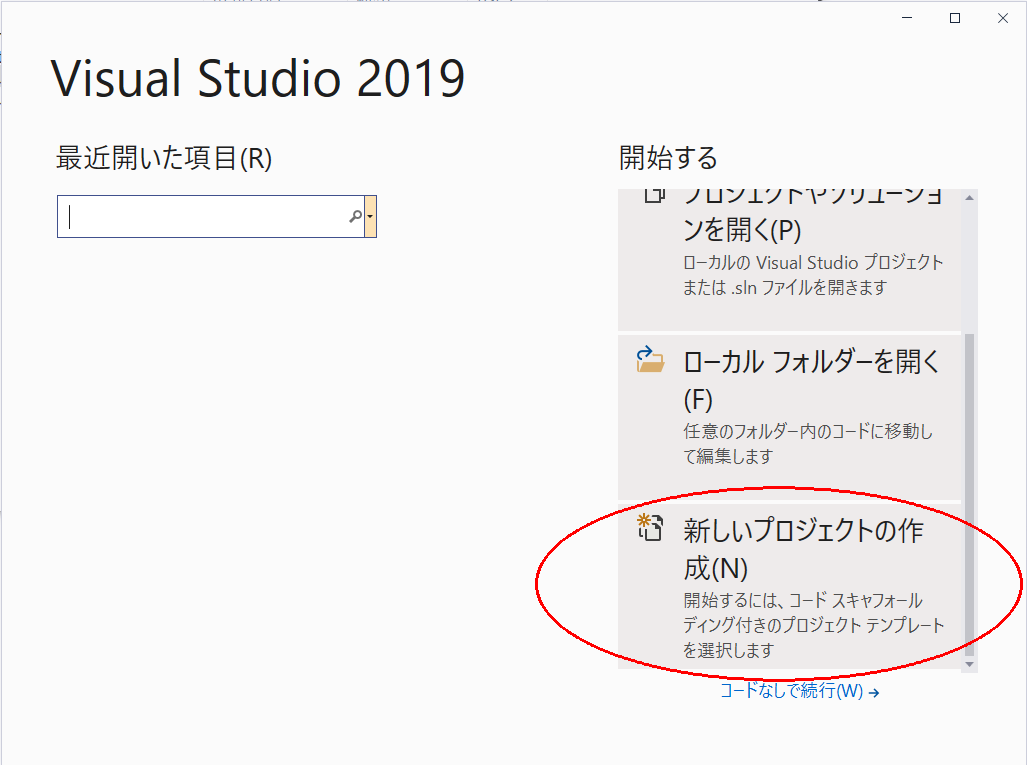Viewport: 1027px width, 765px height.
Task: Open the search box dropdown arrow
Action: (x=371, y=216)
